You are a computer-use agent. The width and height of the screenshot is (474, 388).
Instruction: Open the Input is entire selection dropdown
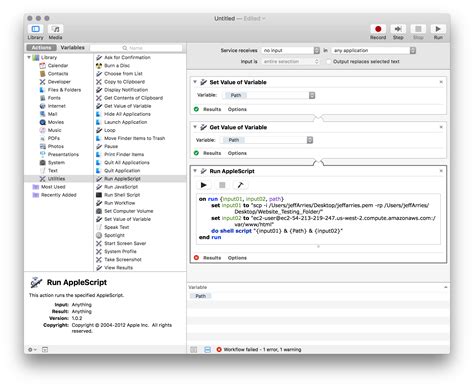[x=291, y=62]
